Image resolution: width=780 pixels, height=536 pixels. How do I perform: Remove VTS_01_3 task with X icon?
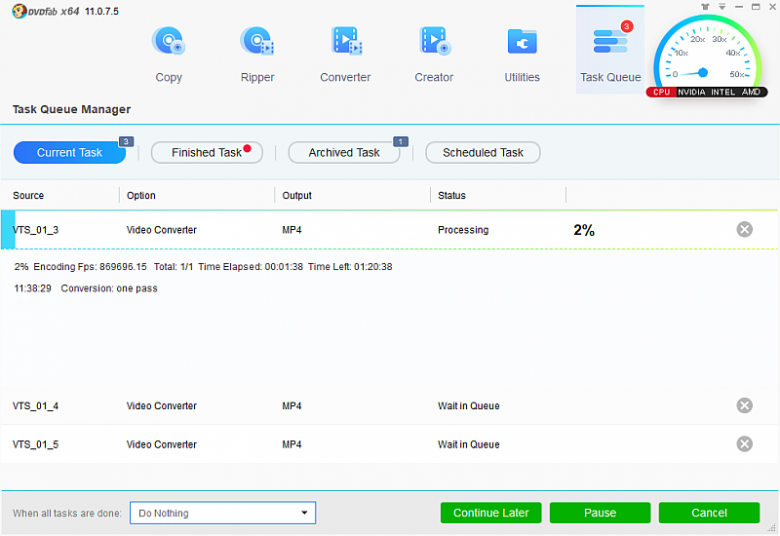[x=744, y=230]
